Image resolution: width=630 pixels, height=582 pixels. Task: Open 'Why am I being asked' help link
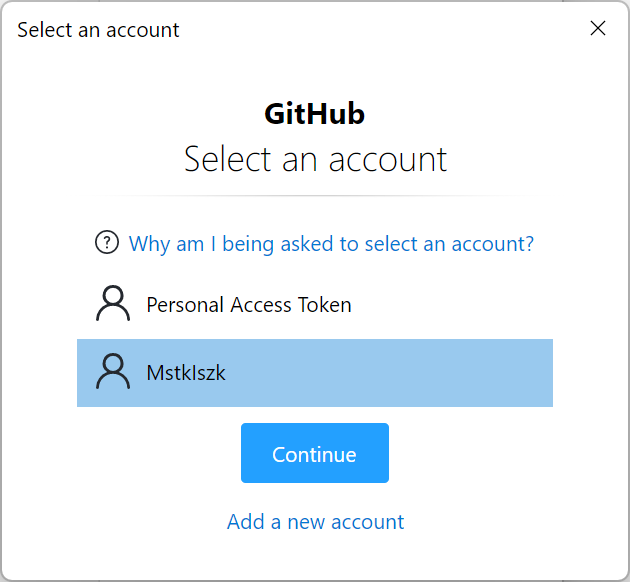(331, 244)
